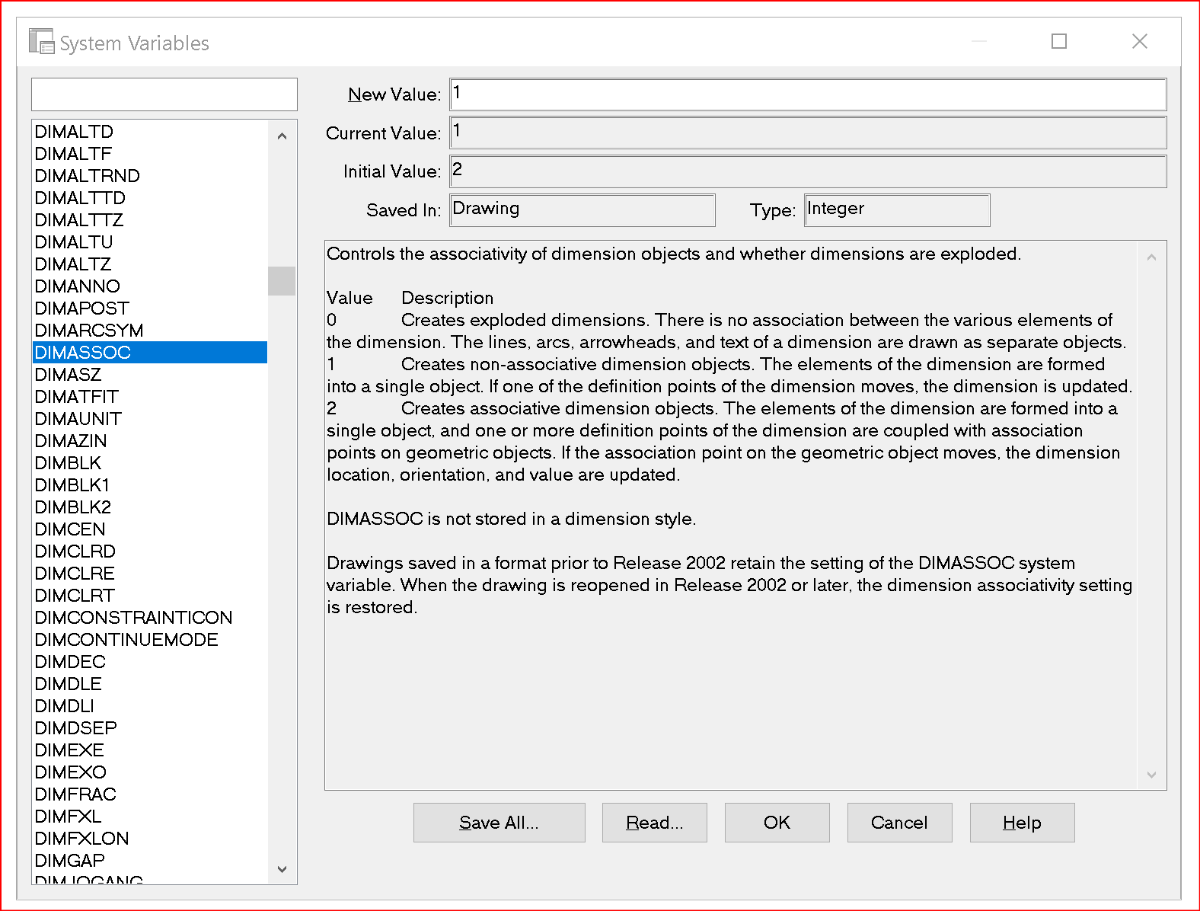Select DIMATFIT variable
Image resolution: width=1200 pixels, height=911 pixels.
pos(149,396)
